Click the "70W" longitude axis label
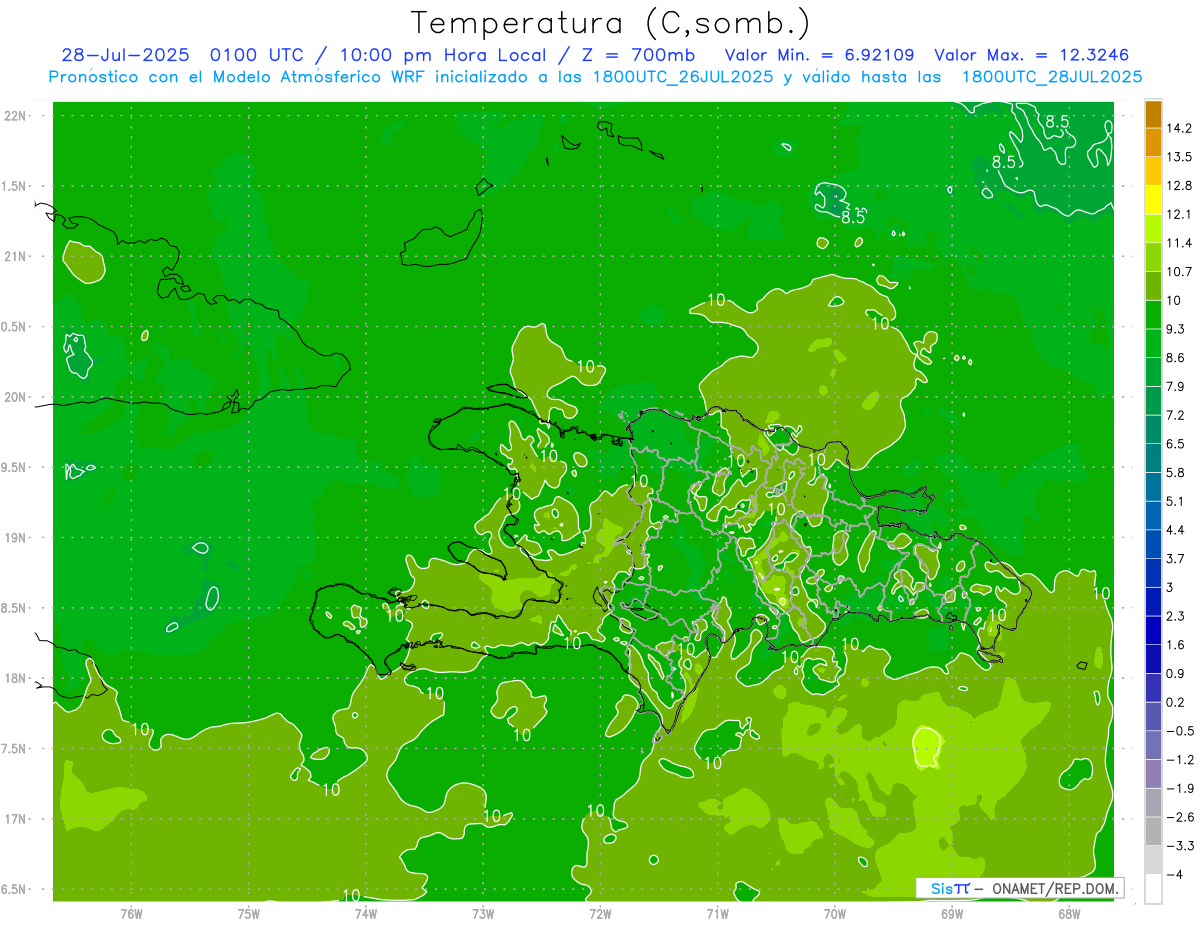 coord(835,914)
